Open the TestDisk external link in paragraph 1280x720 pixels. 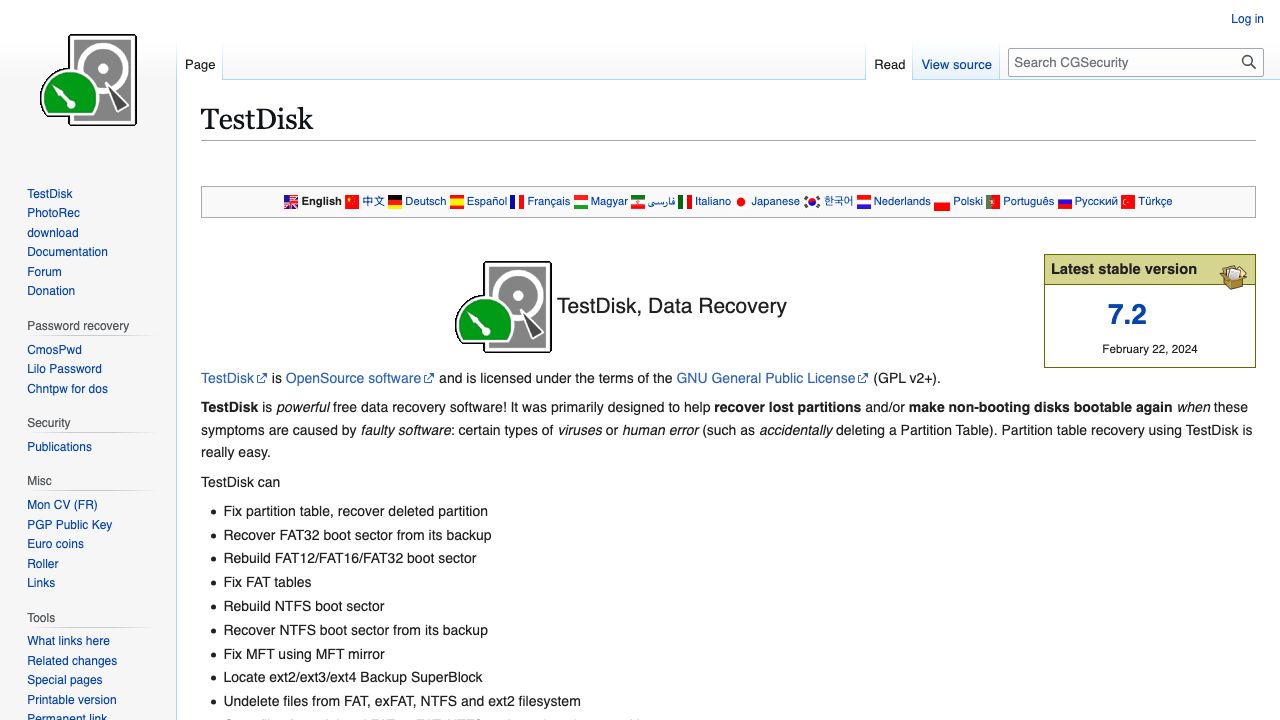234,378
